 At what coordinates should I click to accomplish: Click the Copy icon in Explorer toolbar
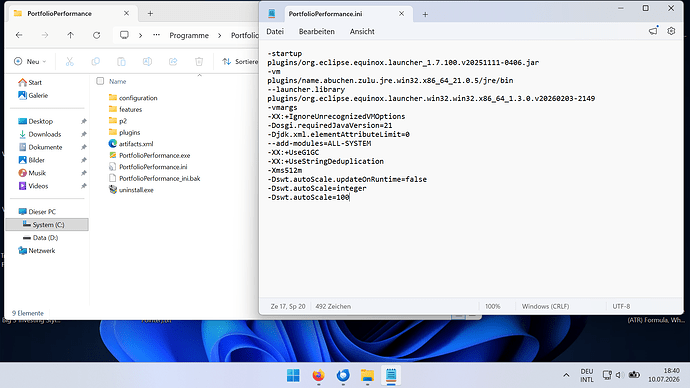tap(95, 62)
